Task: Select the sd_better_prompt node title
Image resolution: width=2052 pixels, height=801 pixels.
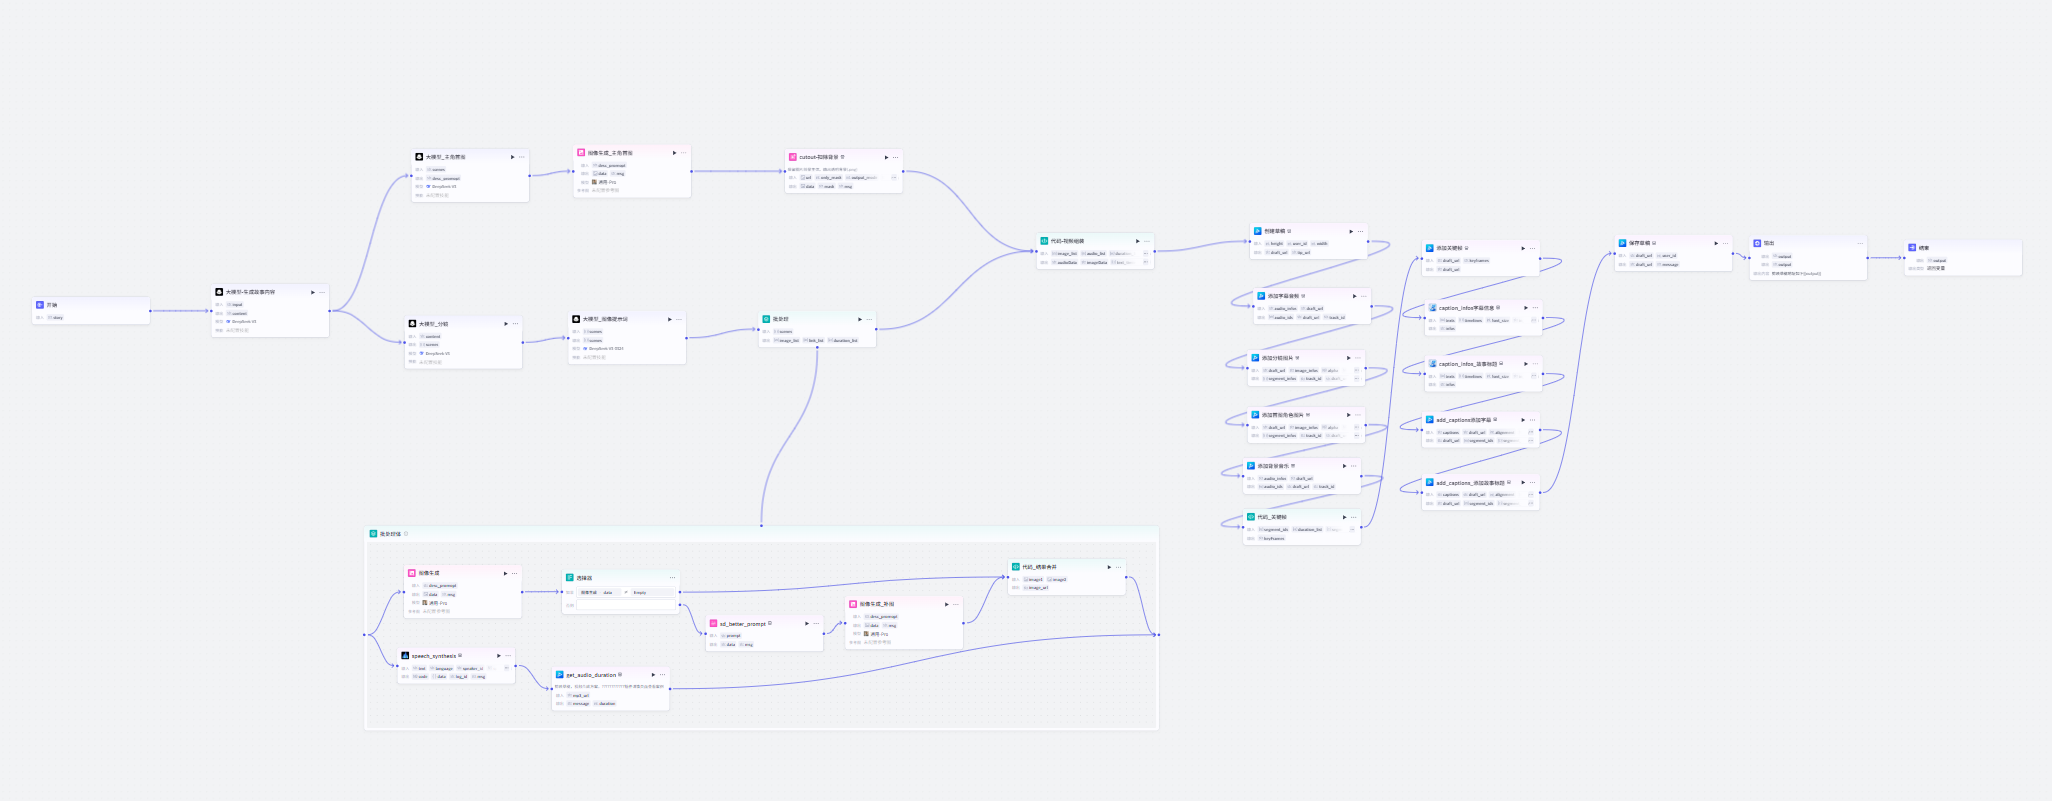Action: click(x=742, y=624)
